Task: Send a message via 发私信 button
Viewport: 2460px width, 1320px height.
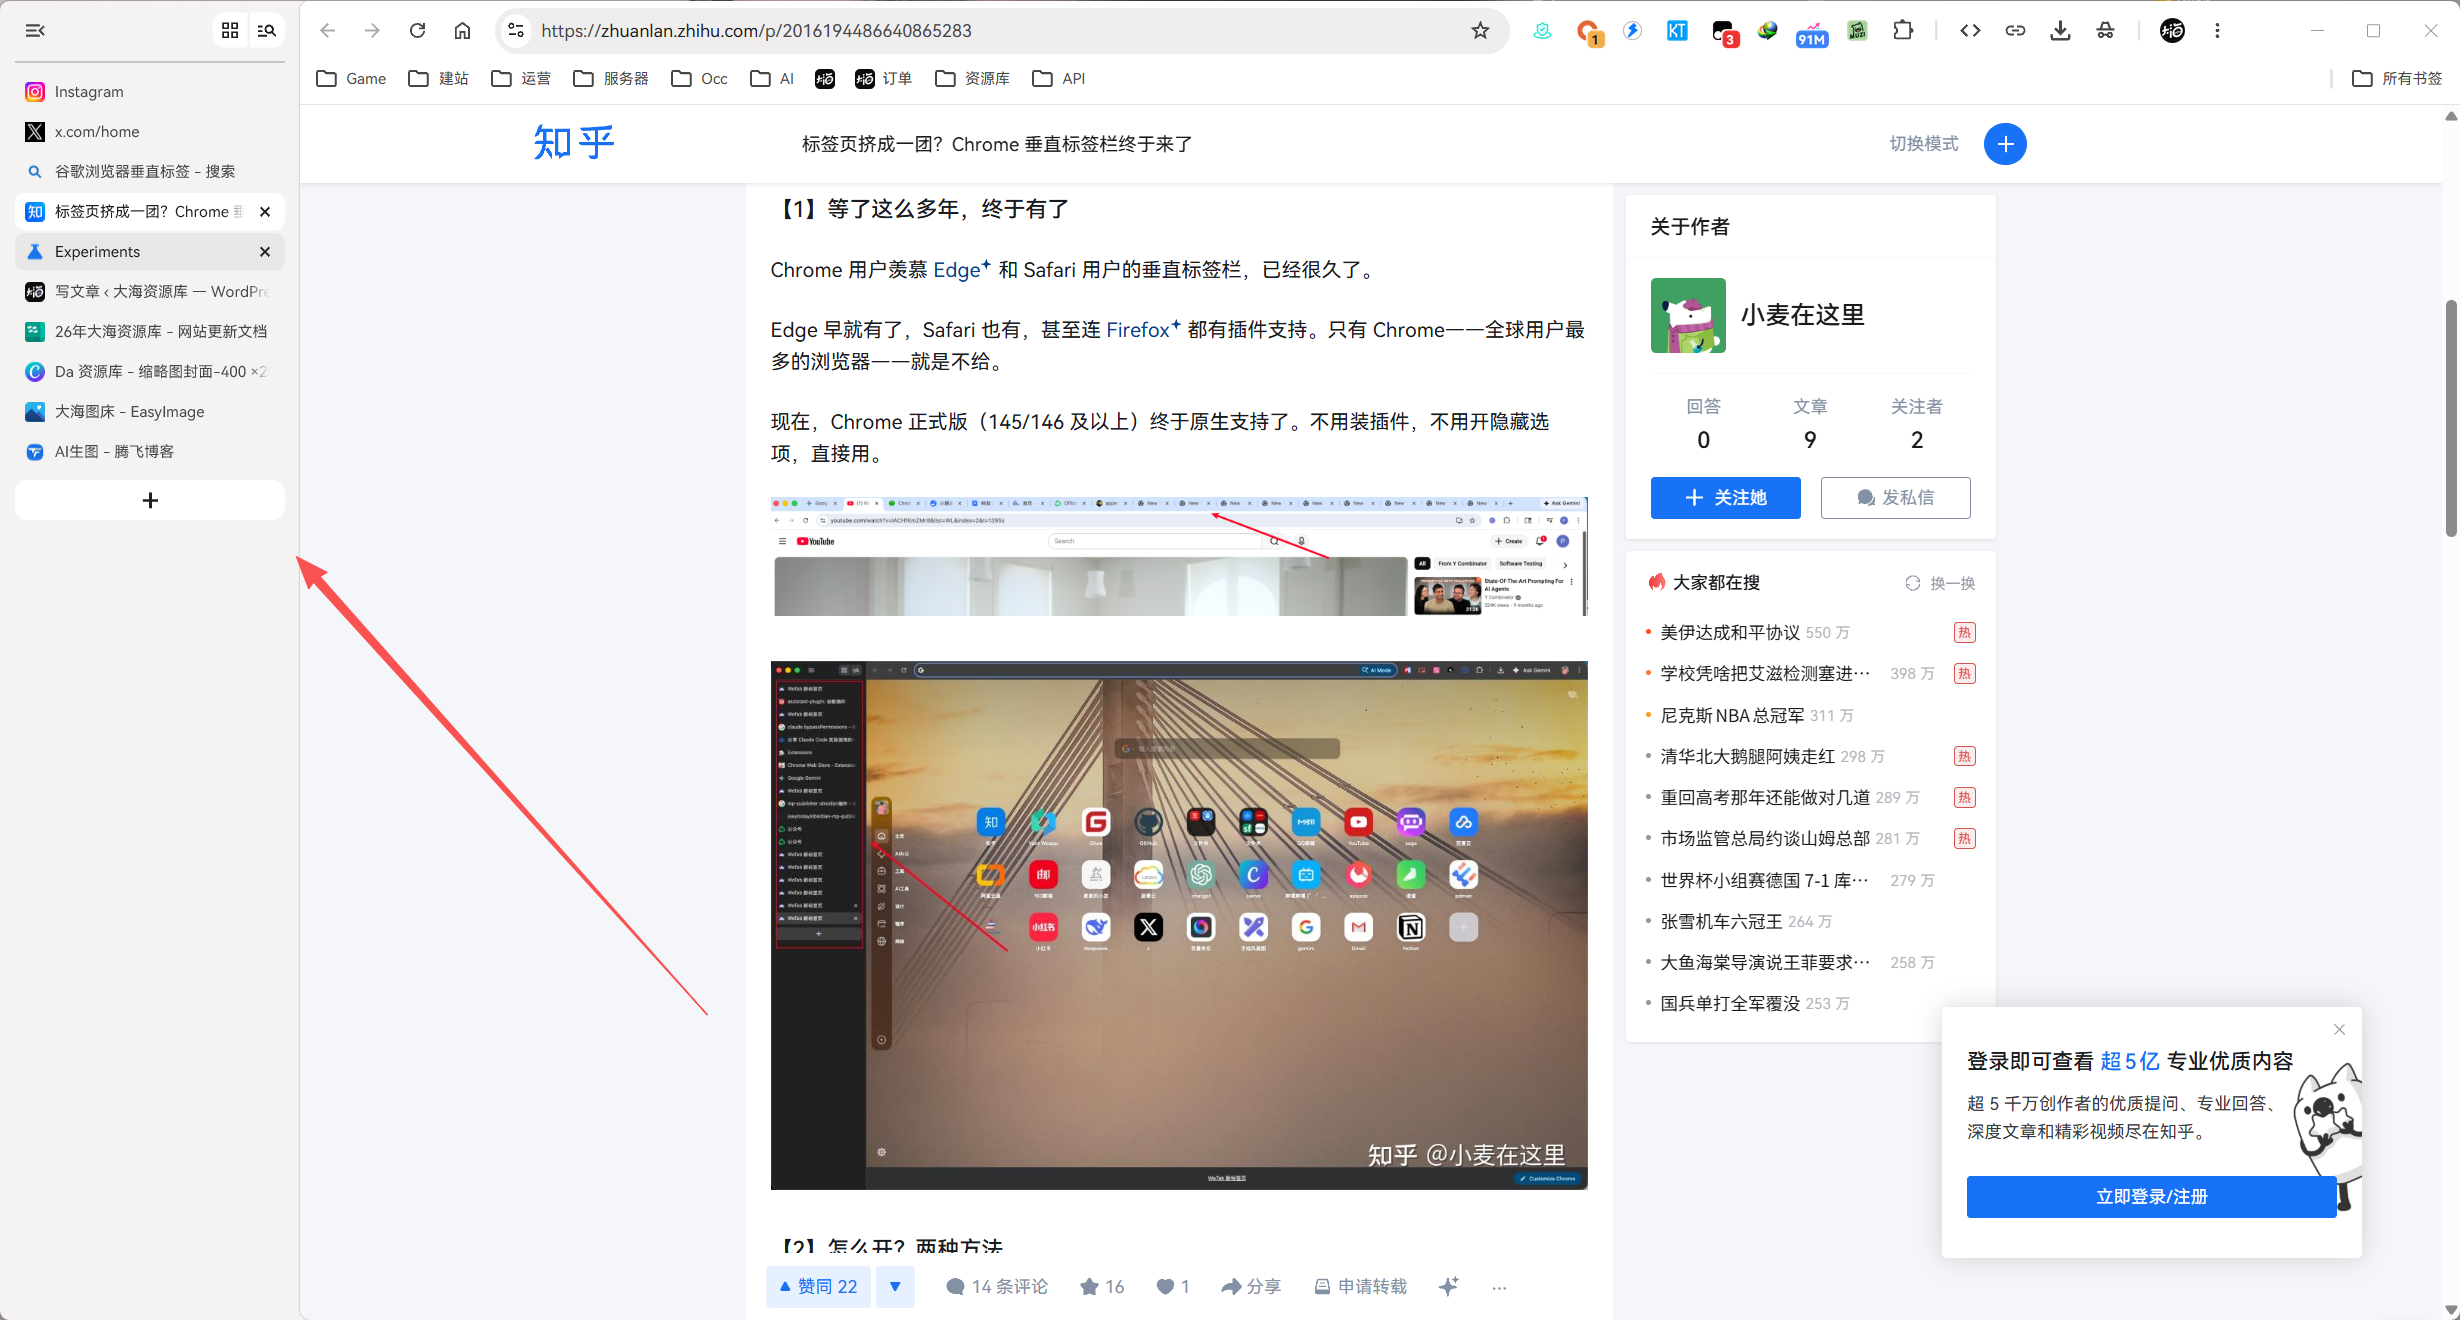Action: click(1895, 498)
